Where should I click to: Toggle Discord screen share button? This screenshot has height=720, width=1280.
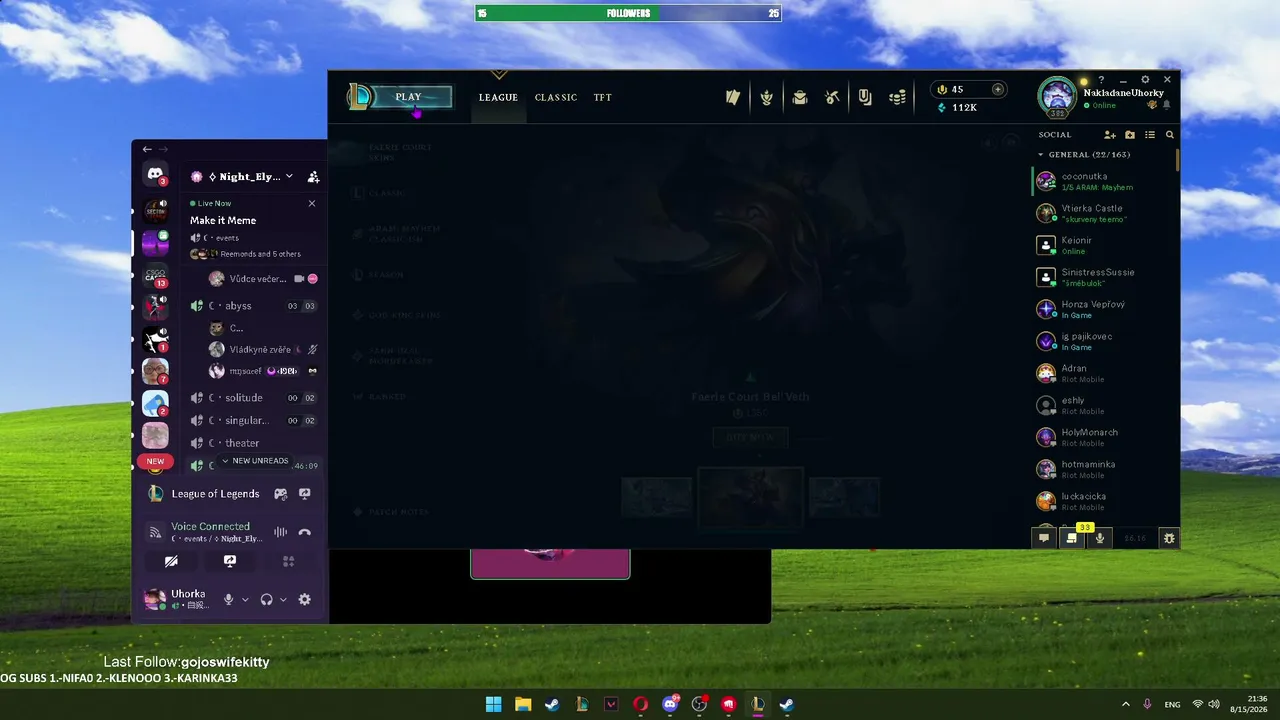(230, 562)
